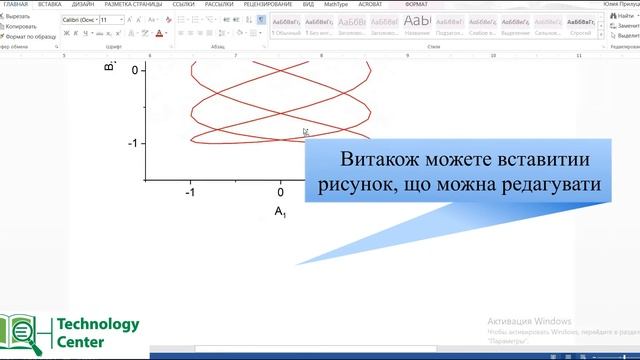Decrease font size with smaller A icon
Screen dimensions: 640x360
pos(139,20)
